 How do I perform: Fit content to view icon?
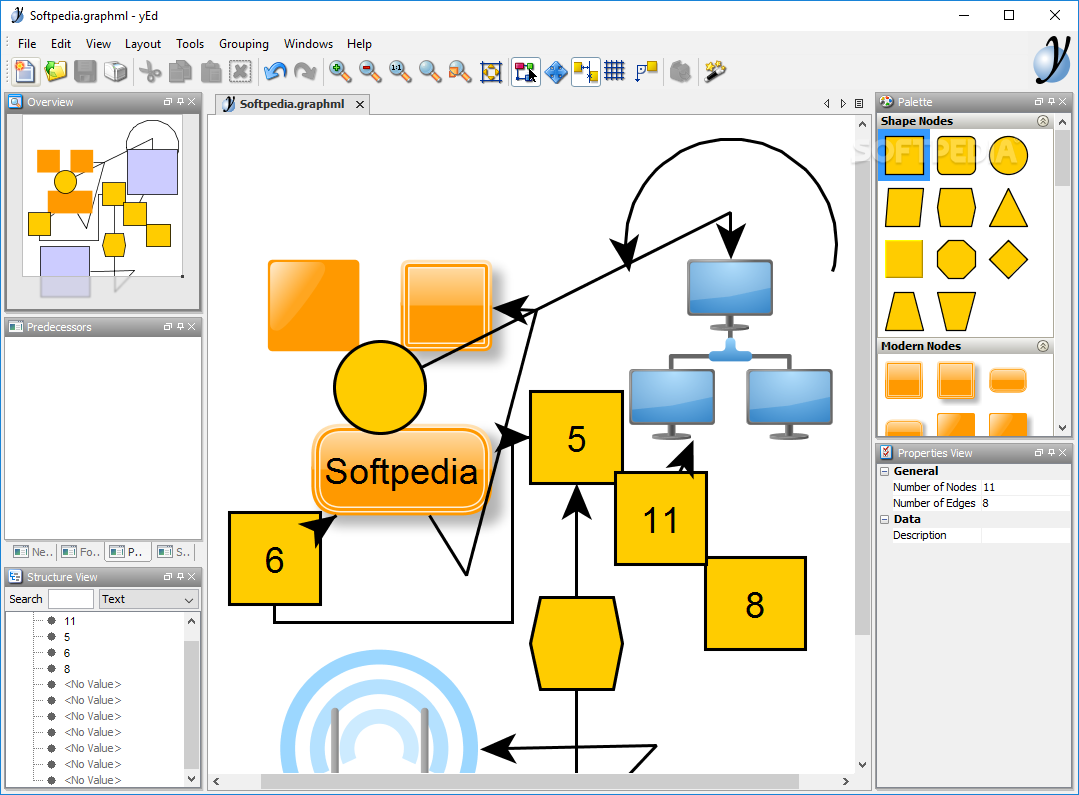pyautogui.click(x=491, y=72)
